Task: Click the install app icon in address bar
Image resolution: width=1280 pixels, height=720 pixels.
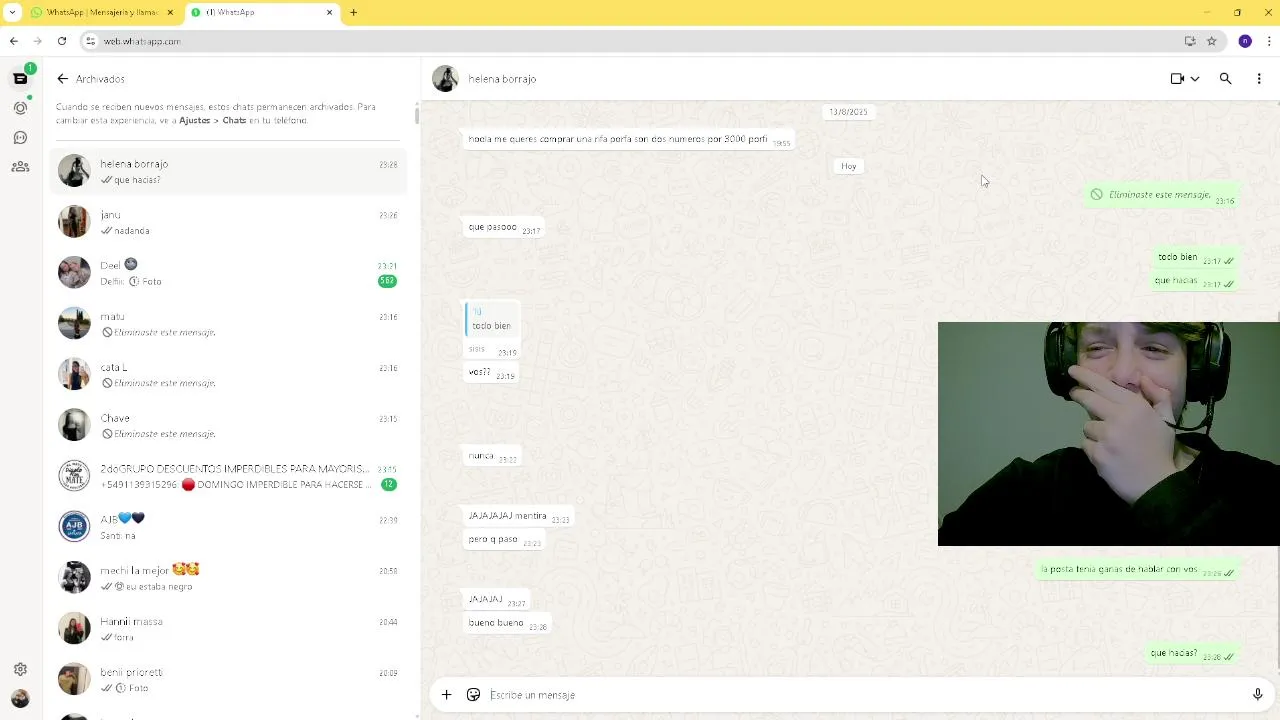Action: click(1190, 41)
